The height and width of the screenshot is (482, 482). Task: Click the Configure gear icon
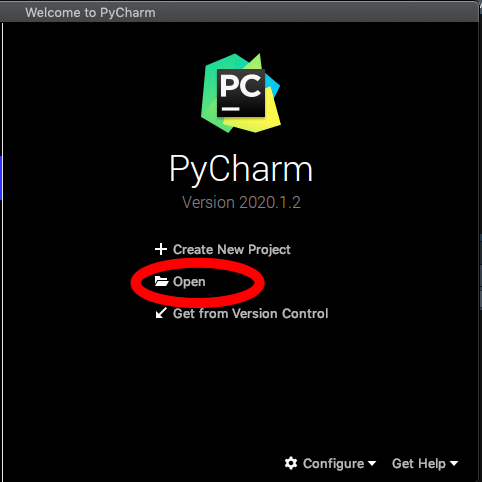point(291,463)
